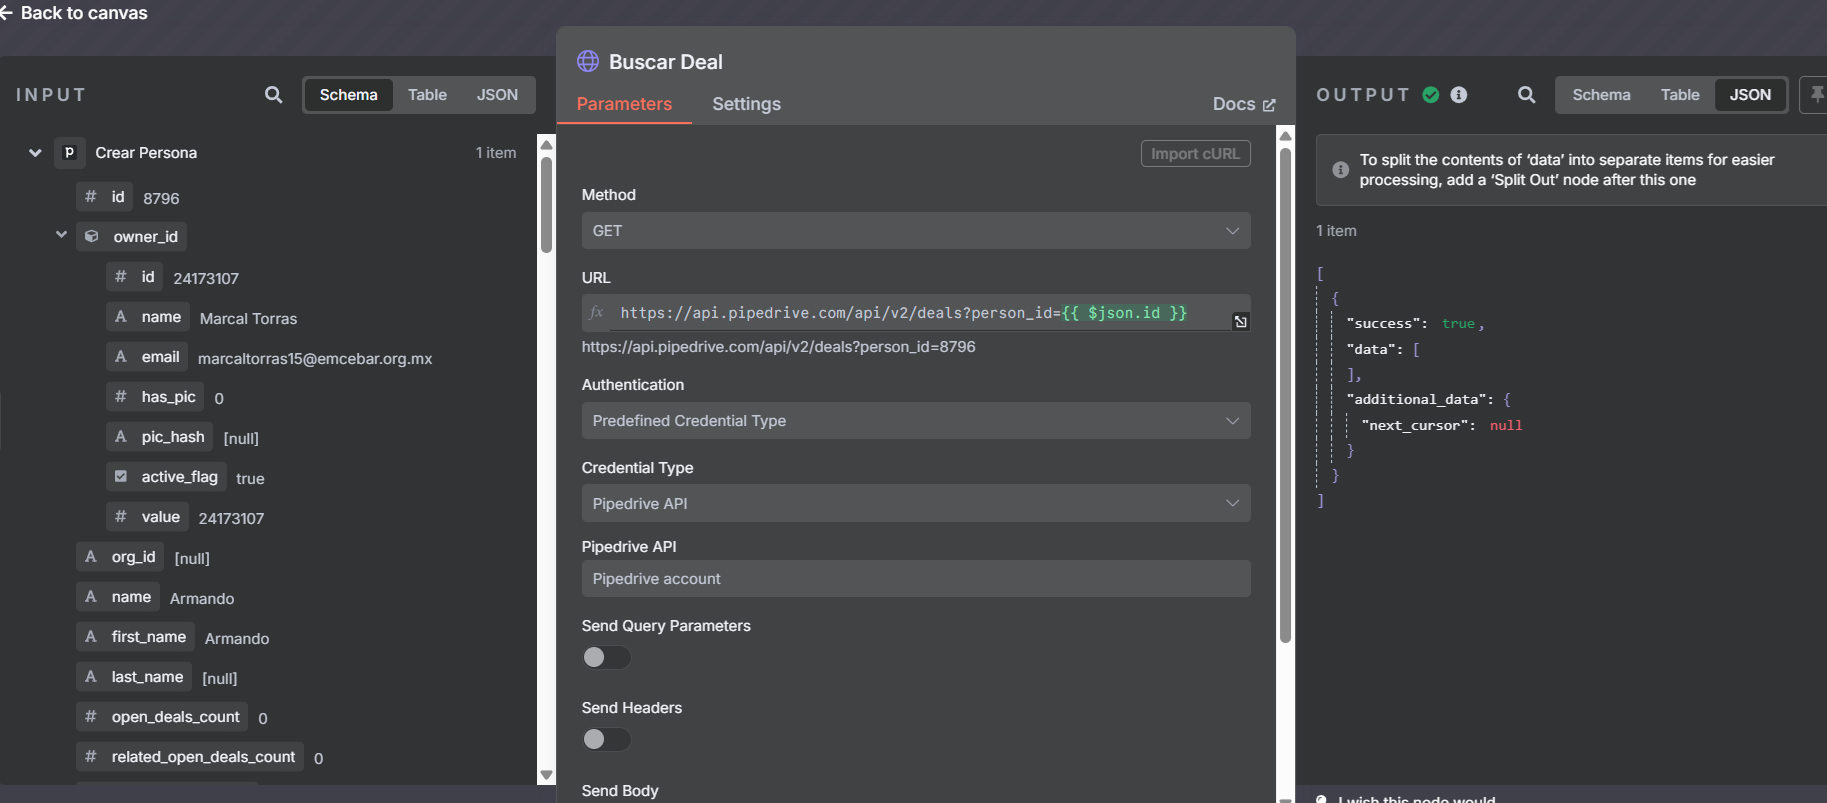This screenshot has width=1827, height=803.
Task: Click the INPUT panel vertical scrollbar thumb
Action: coord(546,205)
